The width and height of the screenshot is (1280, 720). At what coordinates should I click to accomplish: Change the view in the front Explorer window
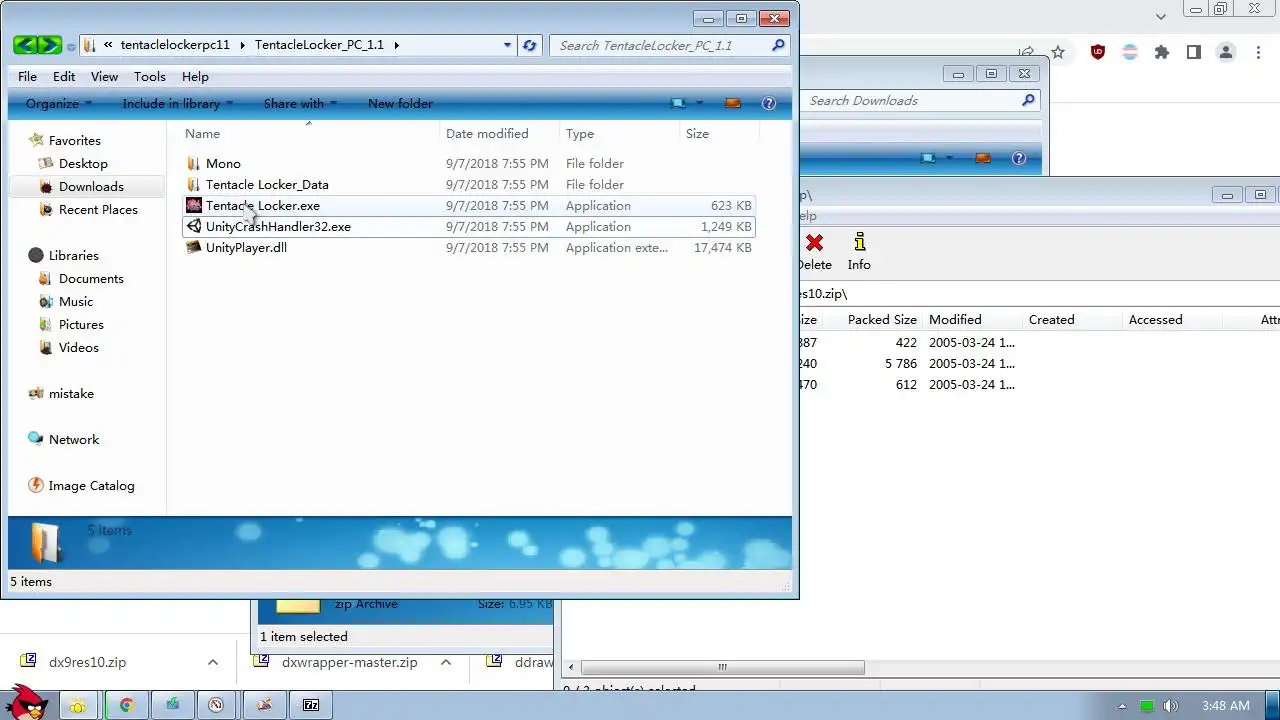[x=679, y=103]
